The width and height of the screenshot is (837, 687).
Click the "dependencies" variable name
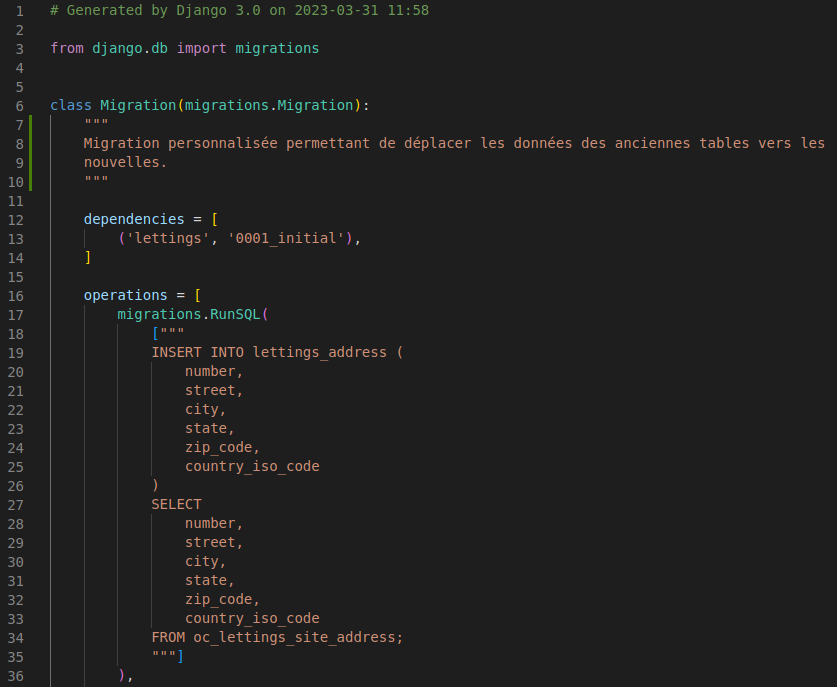click(134, 219)
